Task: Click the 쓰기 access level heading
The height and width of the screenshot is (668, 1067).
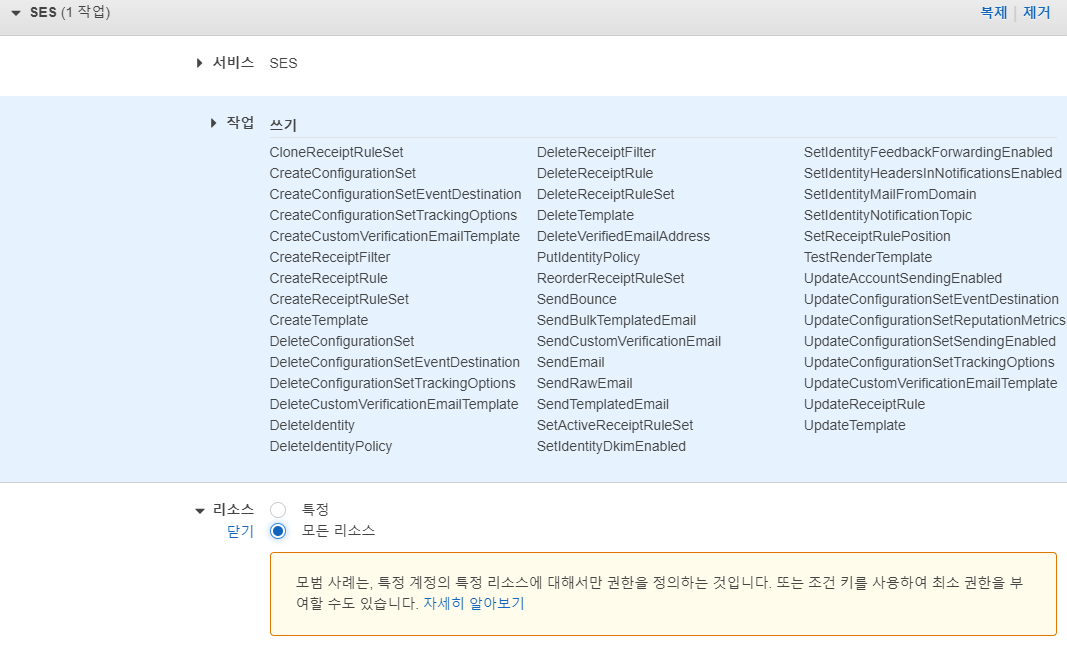Action: (x=283, y=125)
